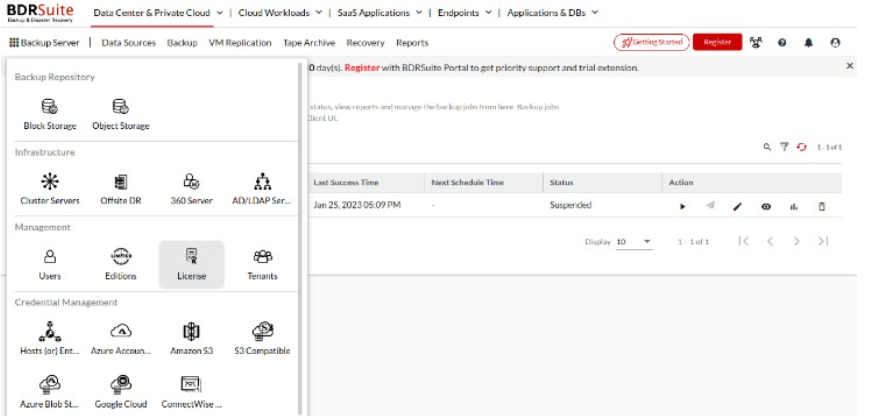Go to next page of results
Screen dimensions: 870x416
click(797, 241)
